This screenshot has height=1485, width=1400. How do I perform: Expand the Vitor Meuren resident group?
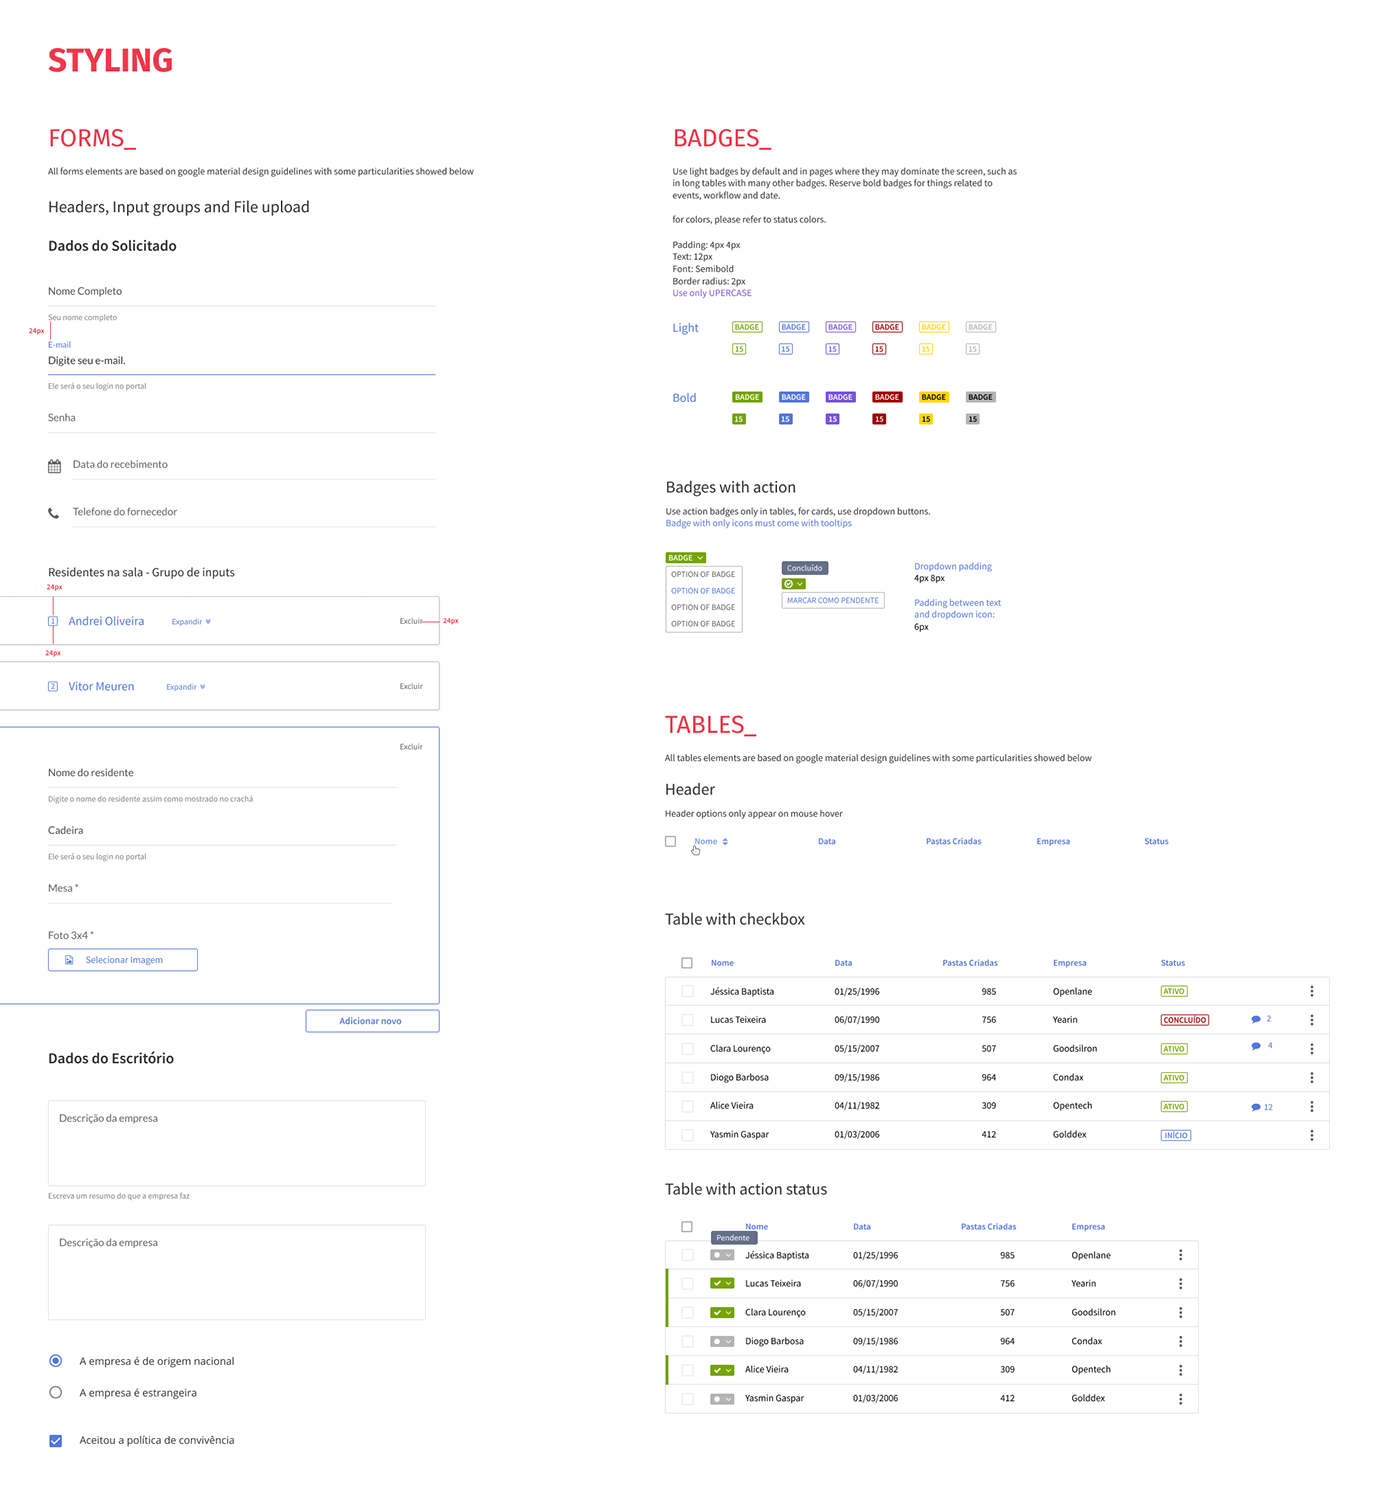coord(186,687)
